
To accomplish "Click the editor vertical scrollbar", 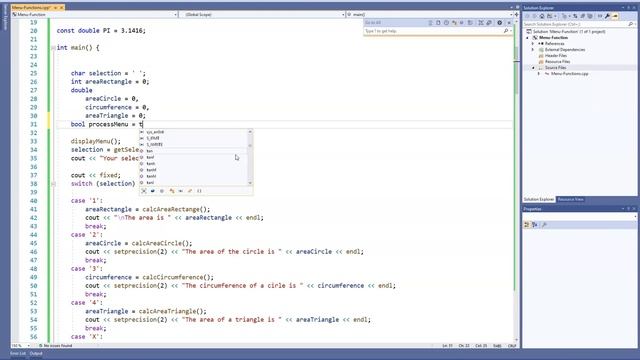I will pyautogui.click(x=516, y=180).
